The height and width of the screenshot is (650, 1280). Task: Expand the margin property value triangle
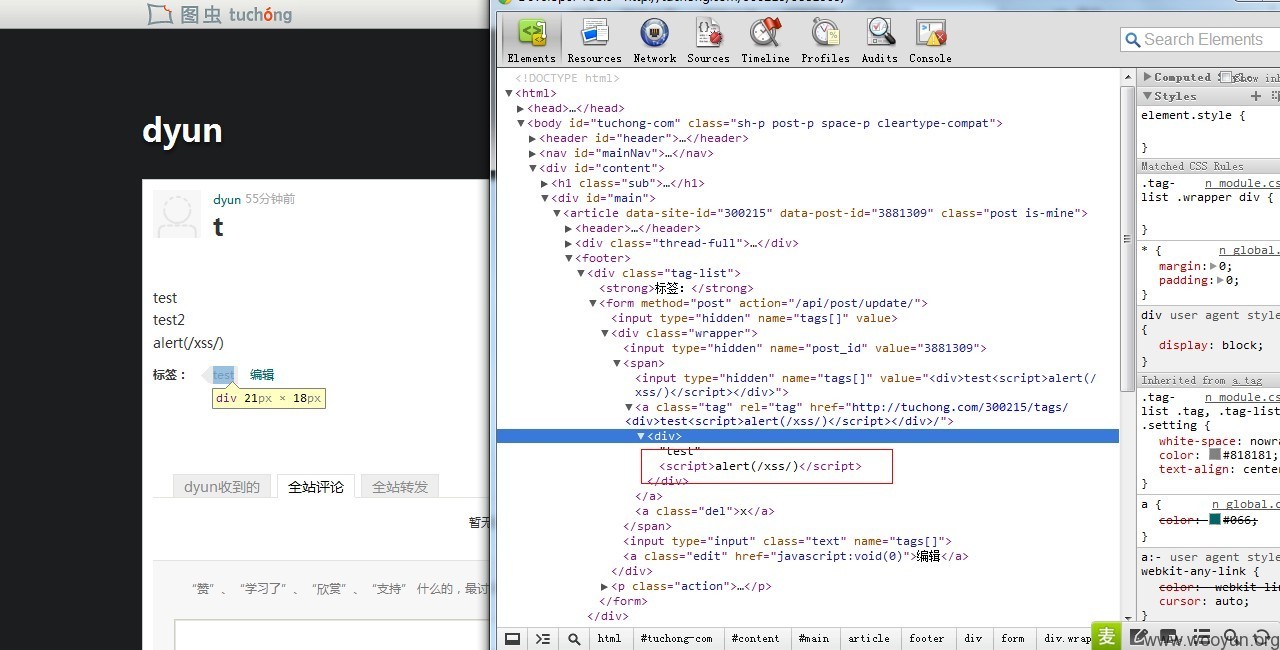pos(1214,266)
